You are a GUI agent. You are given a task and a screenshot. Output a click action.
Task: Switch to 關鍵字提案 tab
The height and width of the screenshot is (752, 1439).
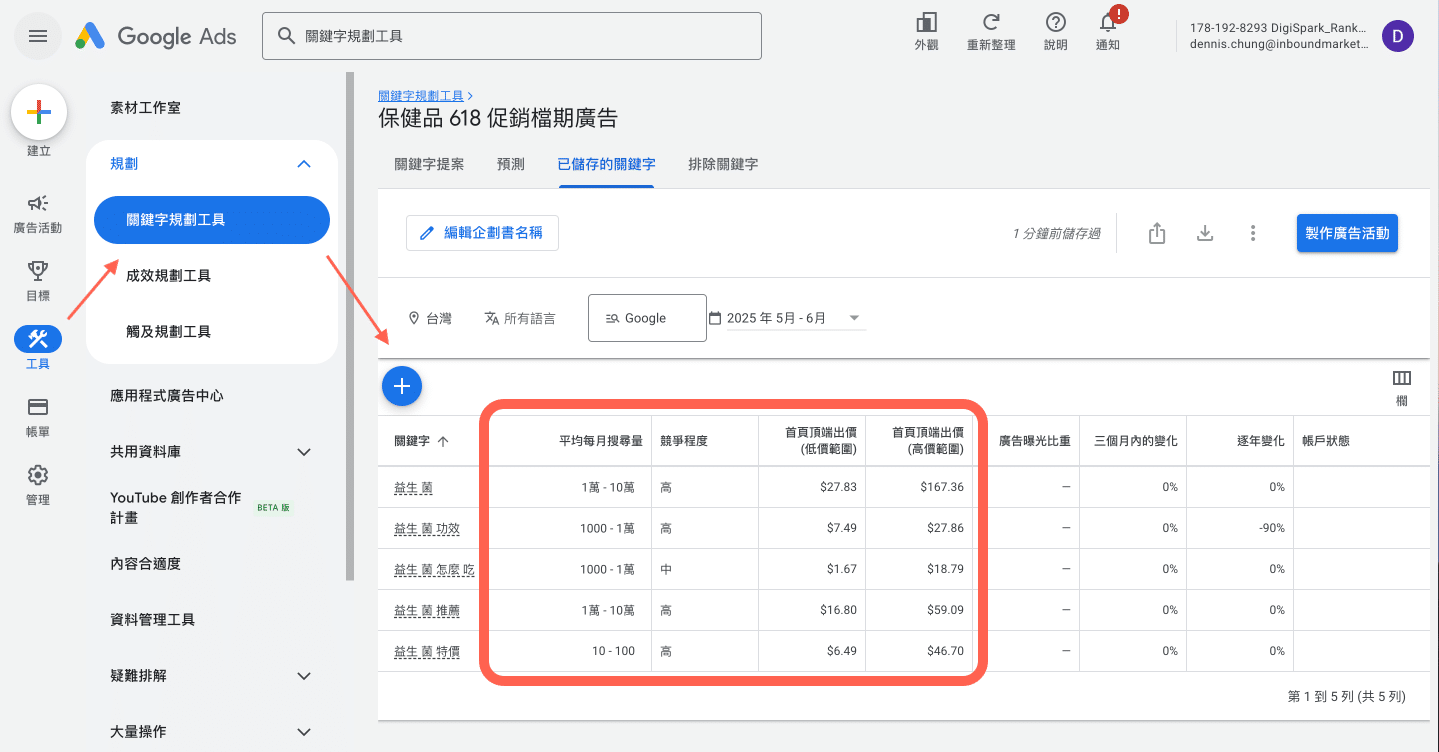pyautogui.click(x=429, y=164)
